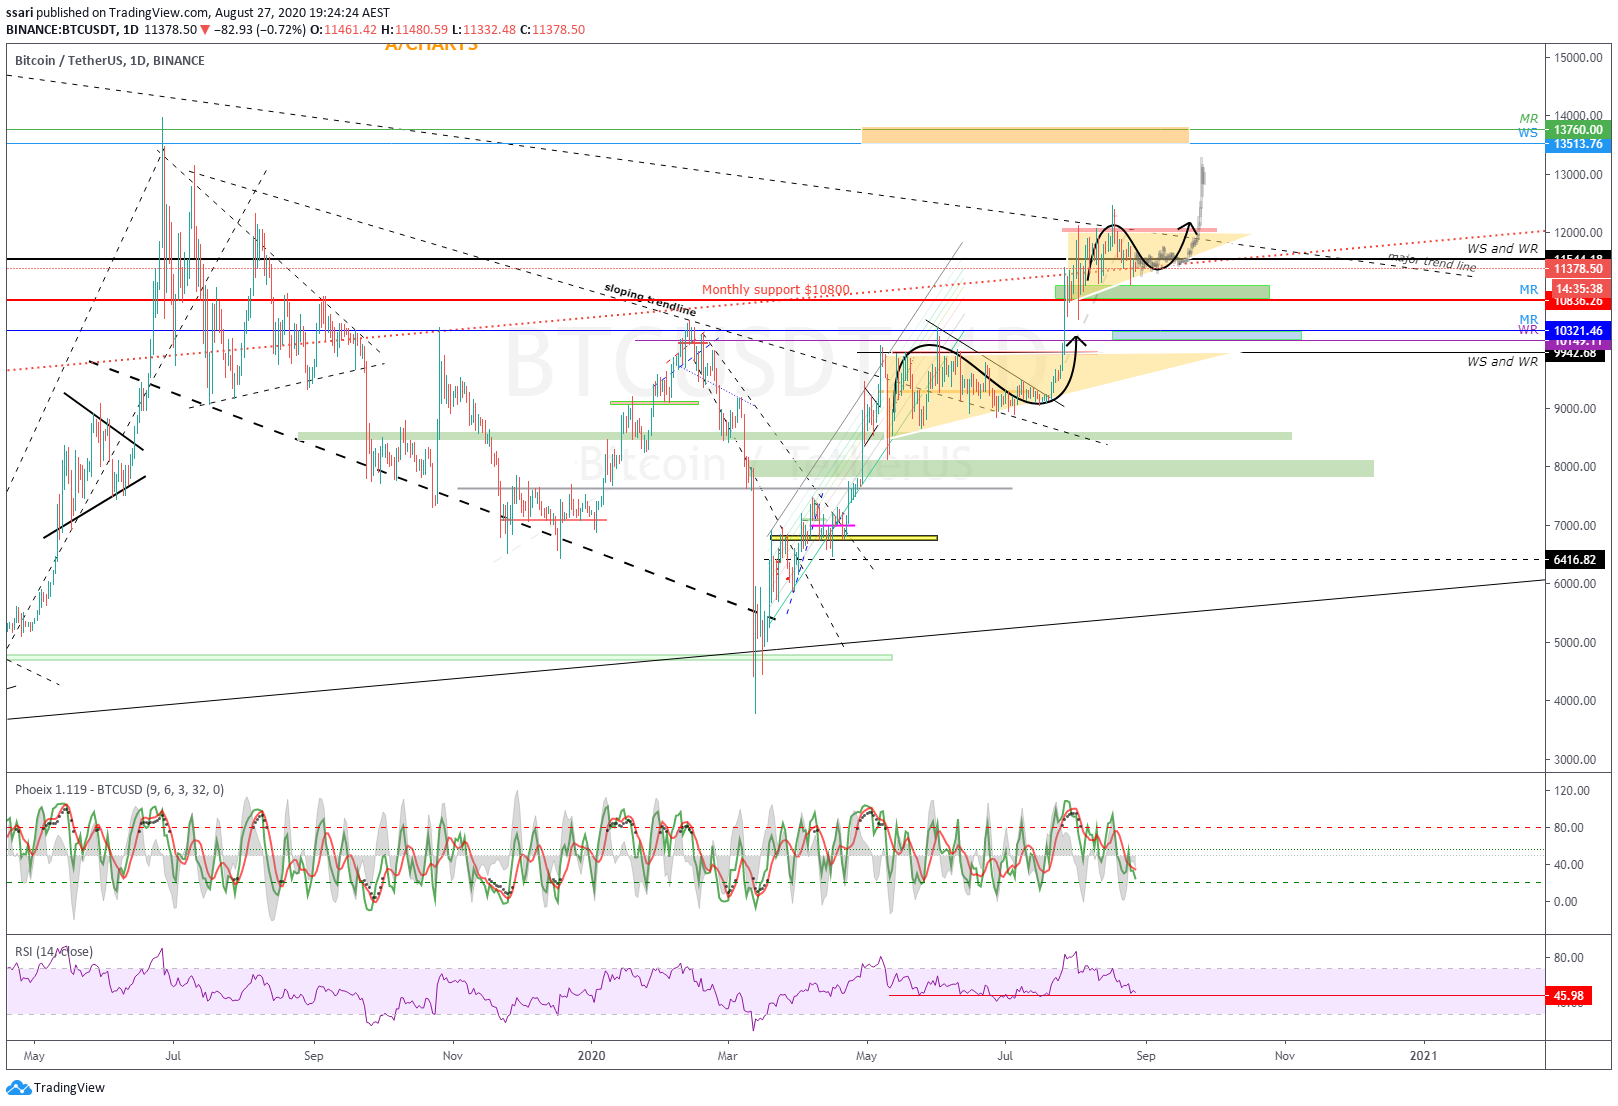Click the 120.00 tick on Phoeix scale
Screen dimensions: 1618x1106
1571,791
